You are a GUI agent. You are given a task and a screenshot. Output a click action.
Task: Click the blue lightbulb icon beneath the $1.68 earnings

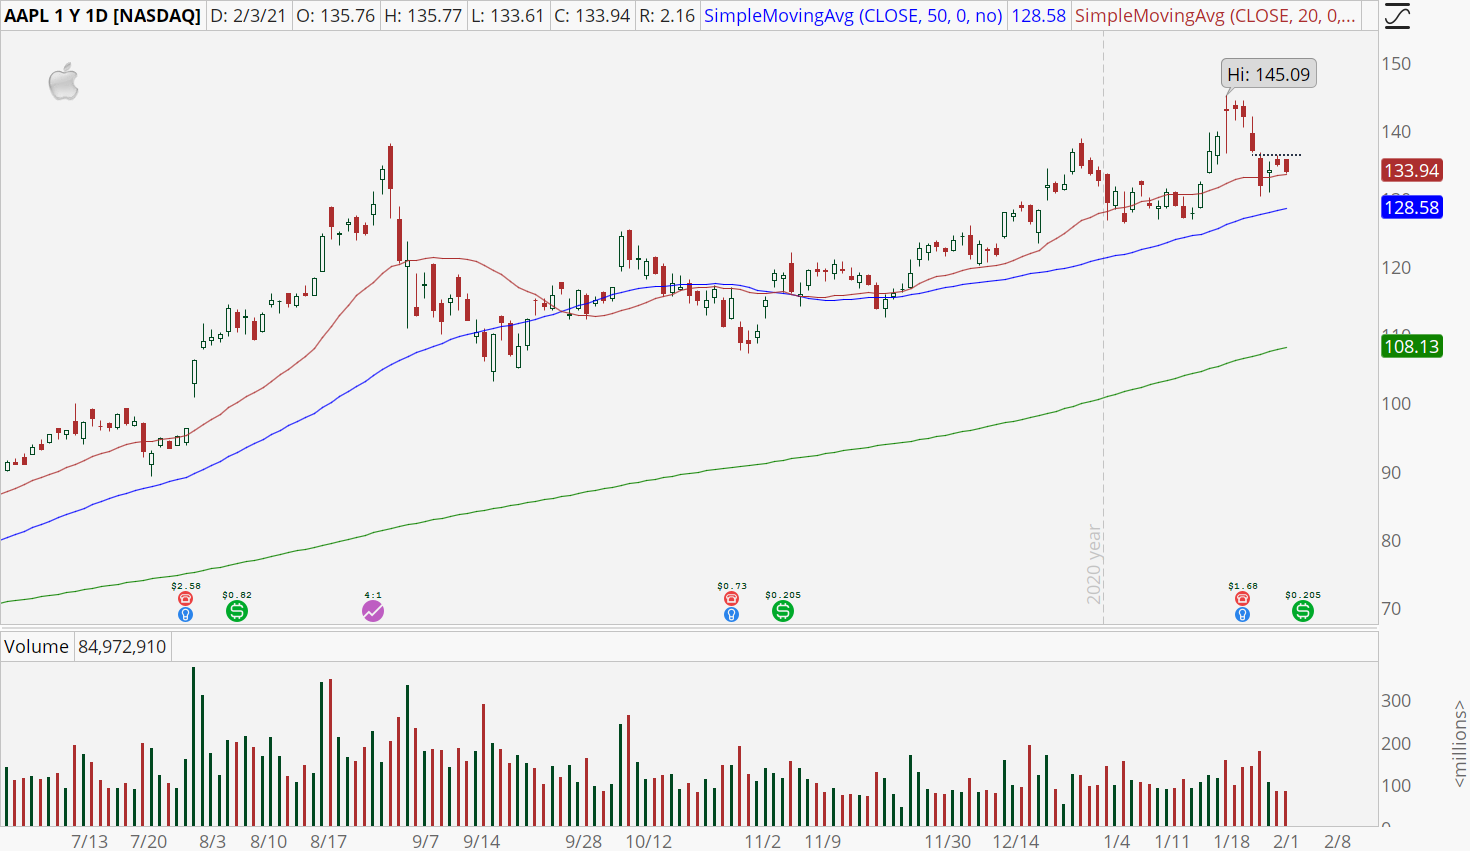(1242, 614)
